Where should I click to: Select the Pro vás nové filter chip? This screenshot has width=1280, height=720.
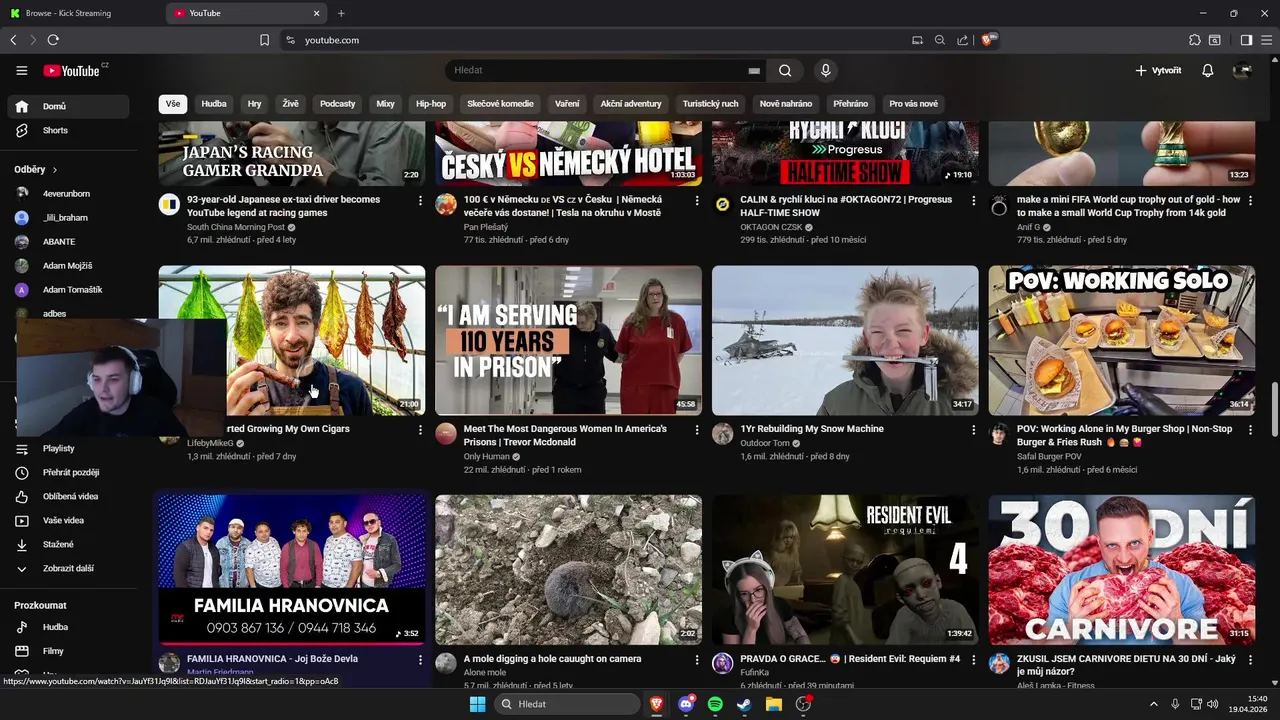(x=913, y=104)
